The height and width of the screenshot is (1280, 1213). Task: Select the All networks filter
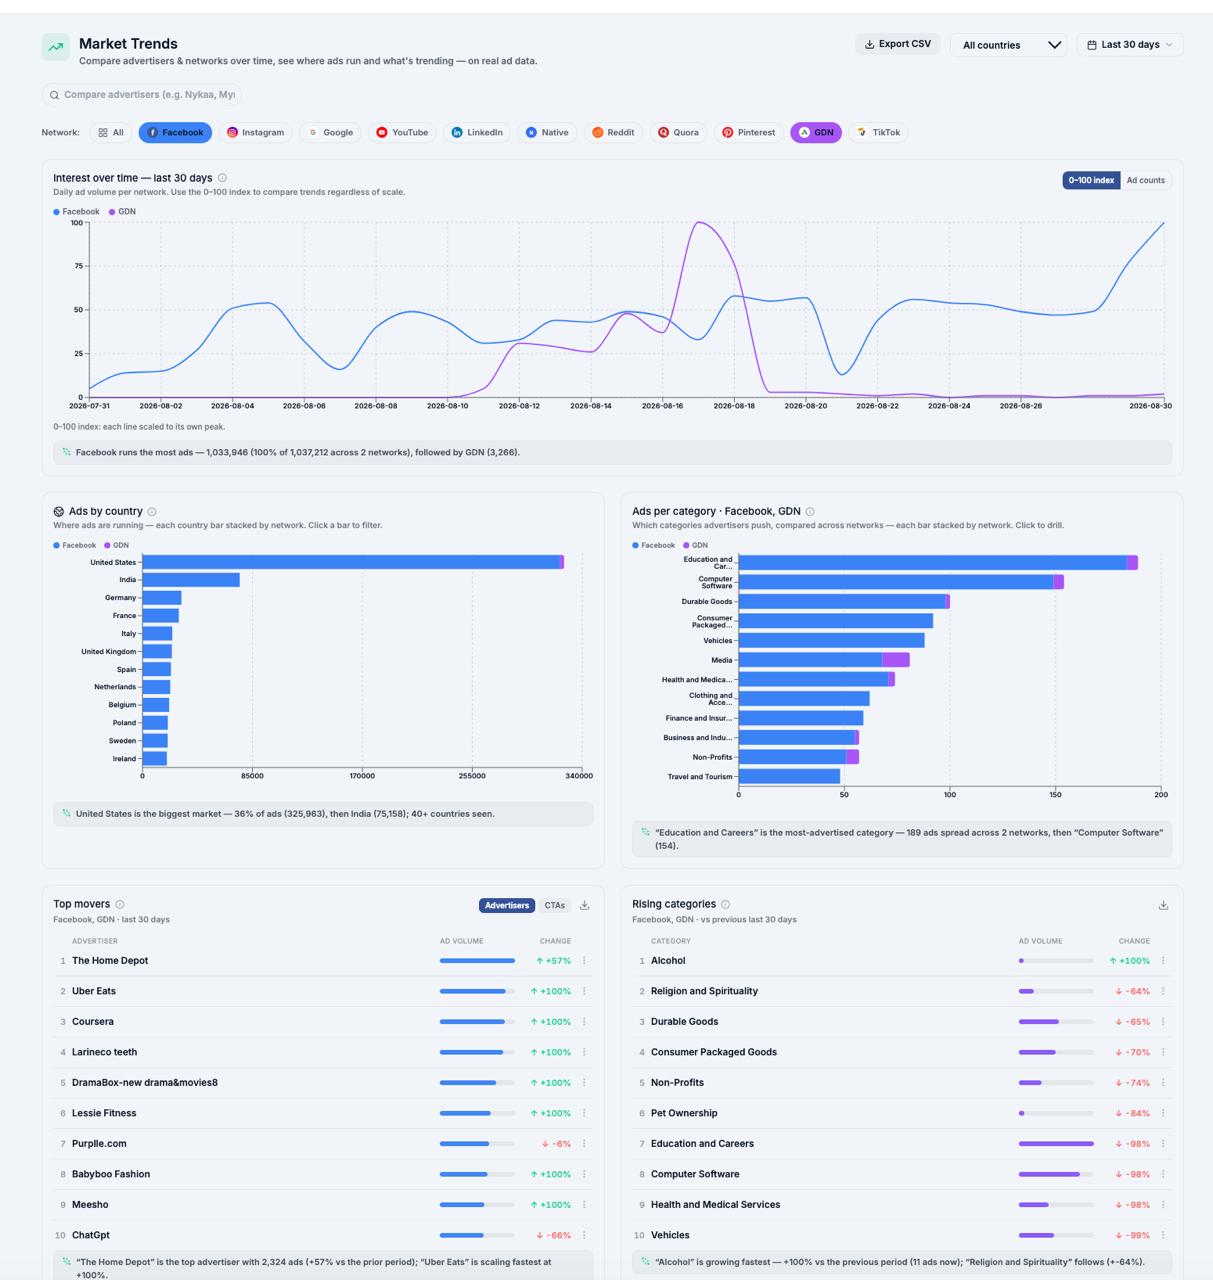[110, 133]
